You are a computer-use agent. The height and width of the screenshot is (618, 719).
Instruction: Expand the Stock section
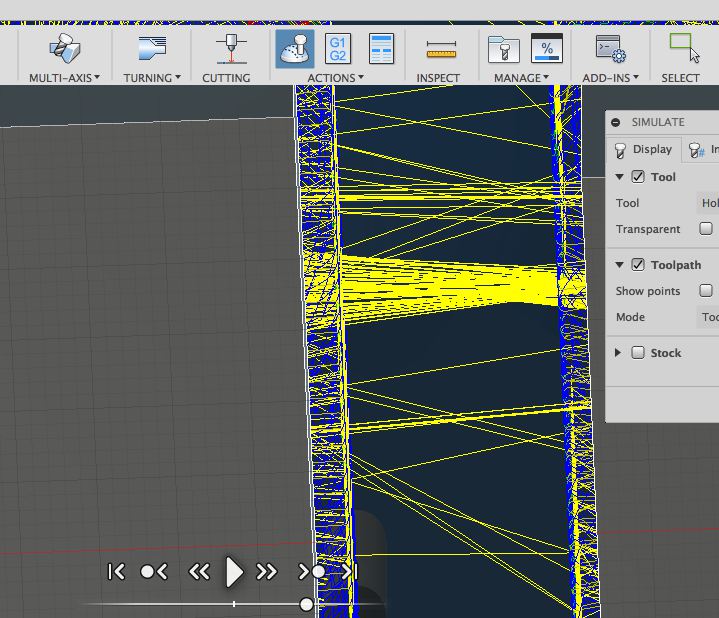click(619, 353)
